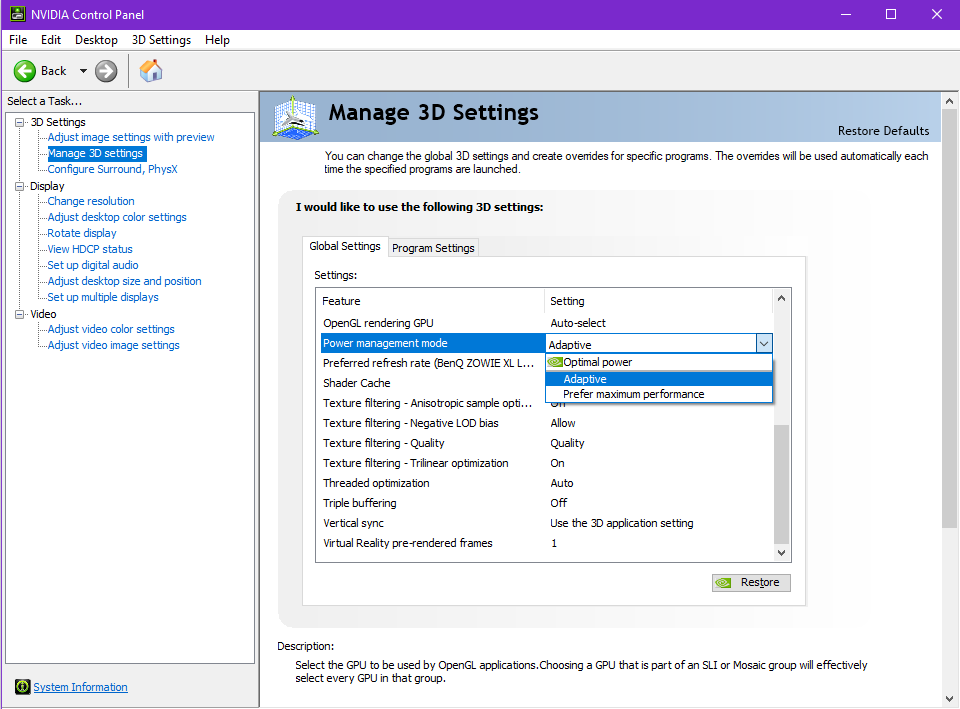Image resolution: width=960 pixels, height=709 pixels.
Task: Click the settings list scrollbar thumb
Action: click(x=781, y=484)
